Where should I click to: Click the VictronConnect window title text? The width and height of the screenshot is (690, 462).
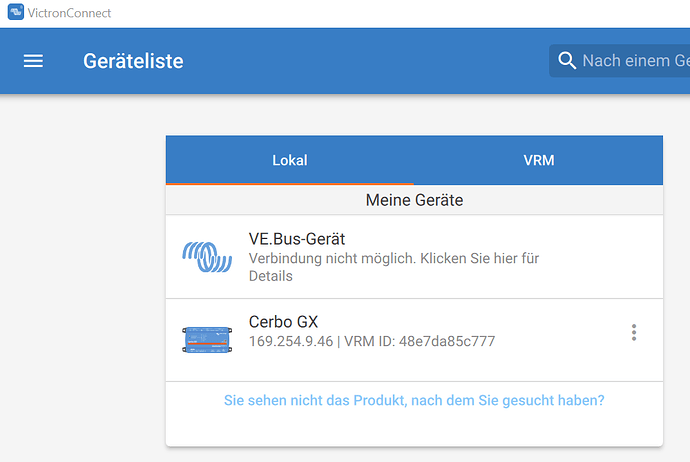point(71,13)
